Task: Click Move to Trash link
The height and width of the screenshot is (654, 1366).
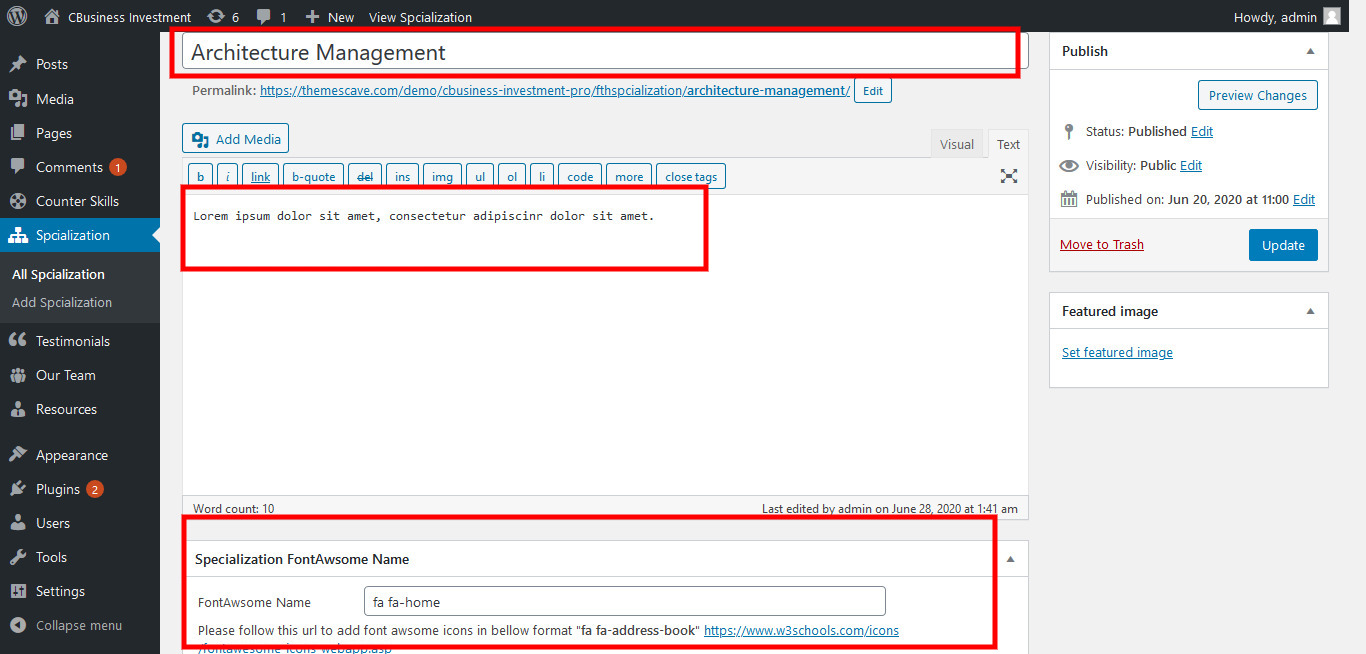Action: click(x=1102, y=244)
